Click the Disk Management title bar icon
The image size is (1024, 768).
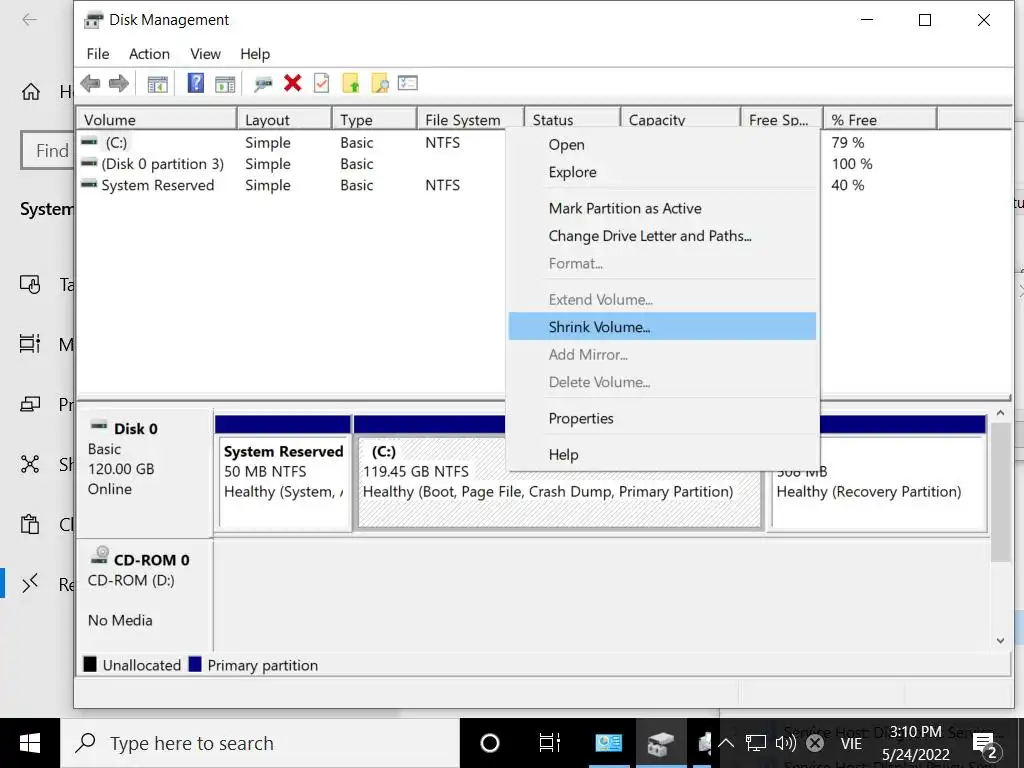[93, 20]
